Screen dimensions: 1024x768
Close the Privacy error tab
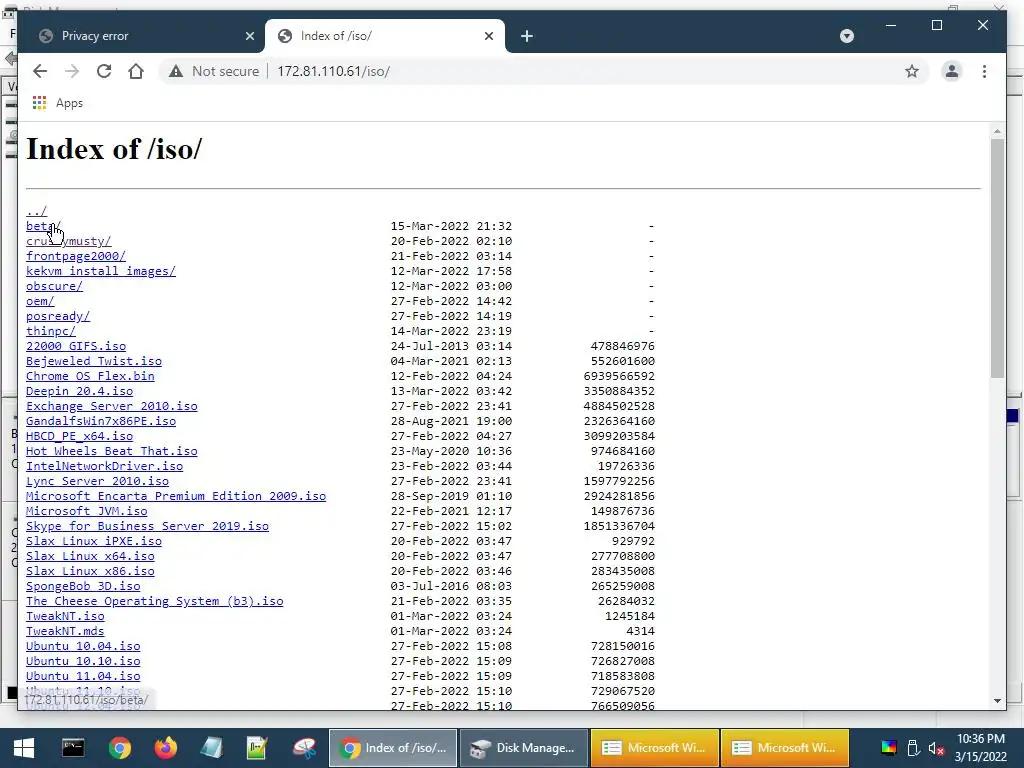249,36
